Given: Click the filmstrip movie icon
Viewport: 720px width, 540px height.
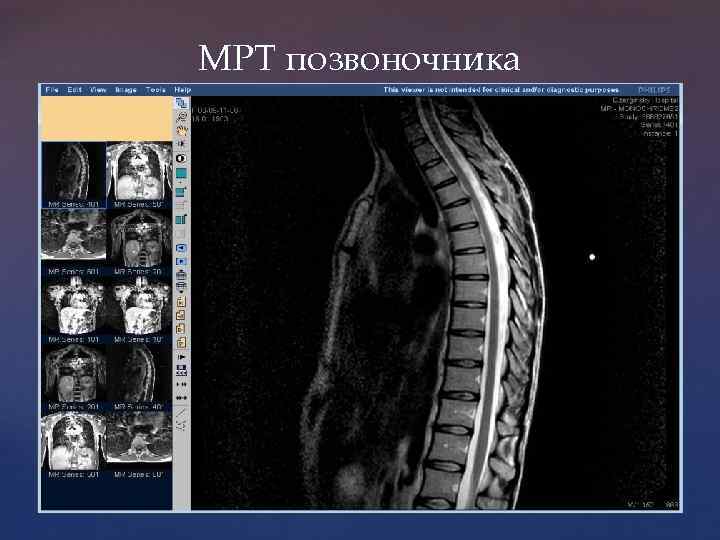Looking at the screenshot, I should tap(181, 370).
